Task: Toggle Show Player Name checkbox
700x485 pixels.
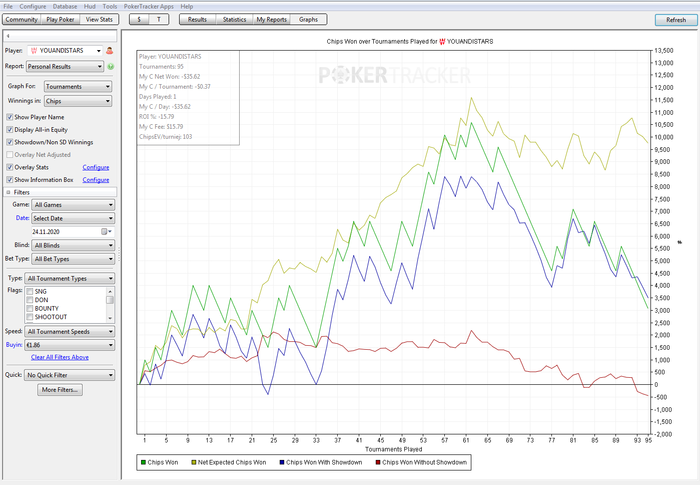Action: tap(9, 117)
